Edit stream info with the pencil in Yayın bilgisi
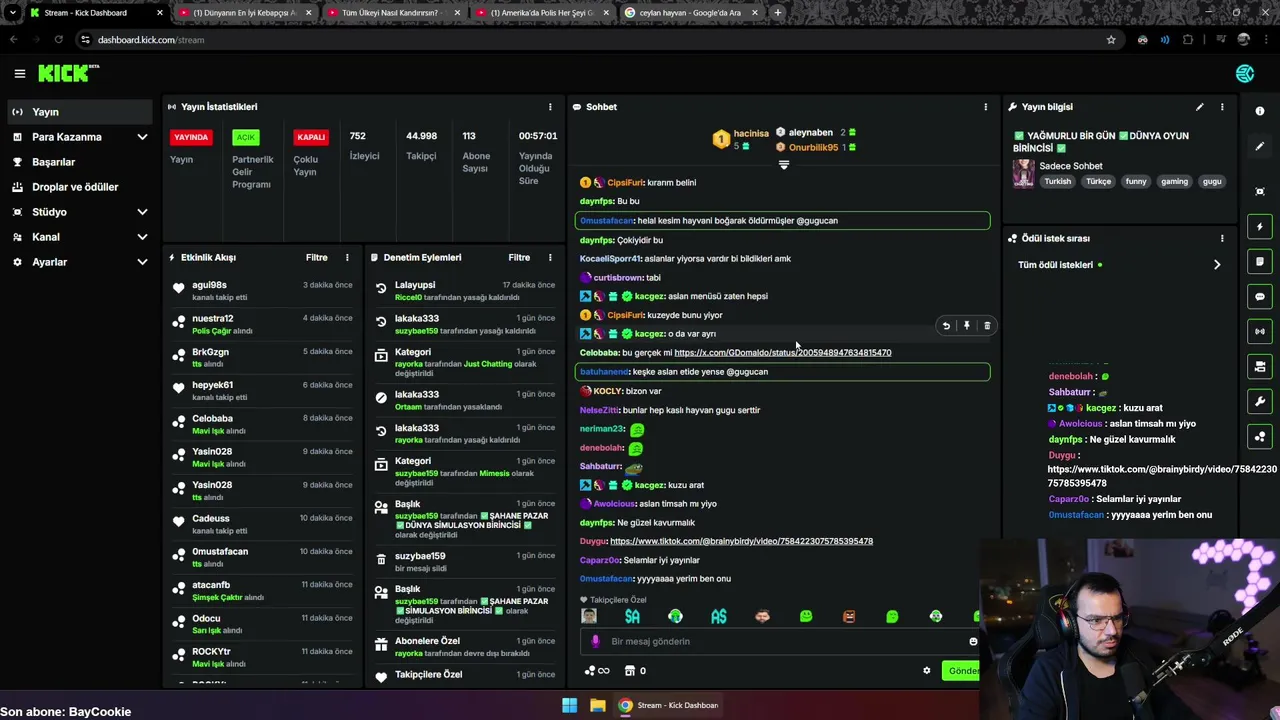Image resolution: width=1280 pixels, height=720 pixels. (1200, 107)
